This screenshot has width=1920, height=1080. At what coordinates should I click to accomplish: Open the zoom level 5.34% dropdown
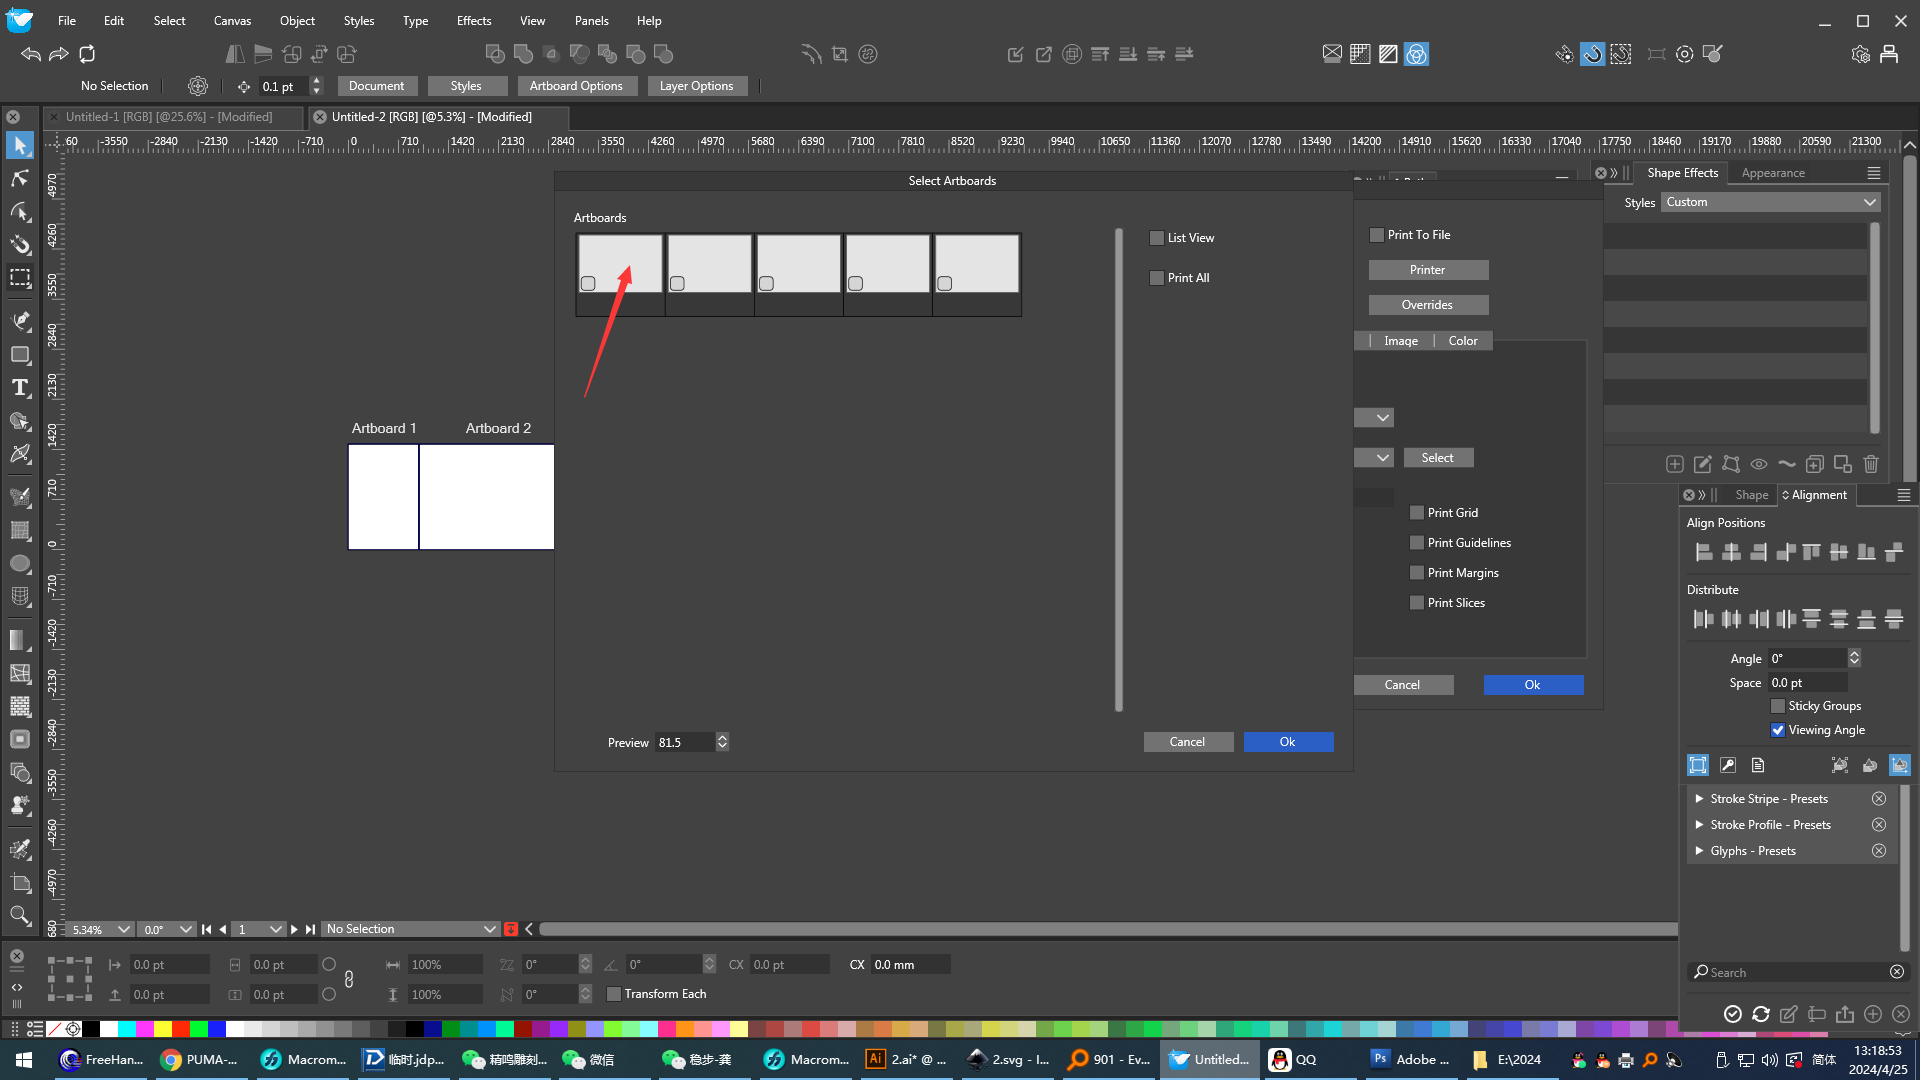(x=123, y=929)
